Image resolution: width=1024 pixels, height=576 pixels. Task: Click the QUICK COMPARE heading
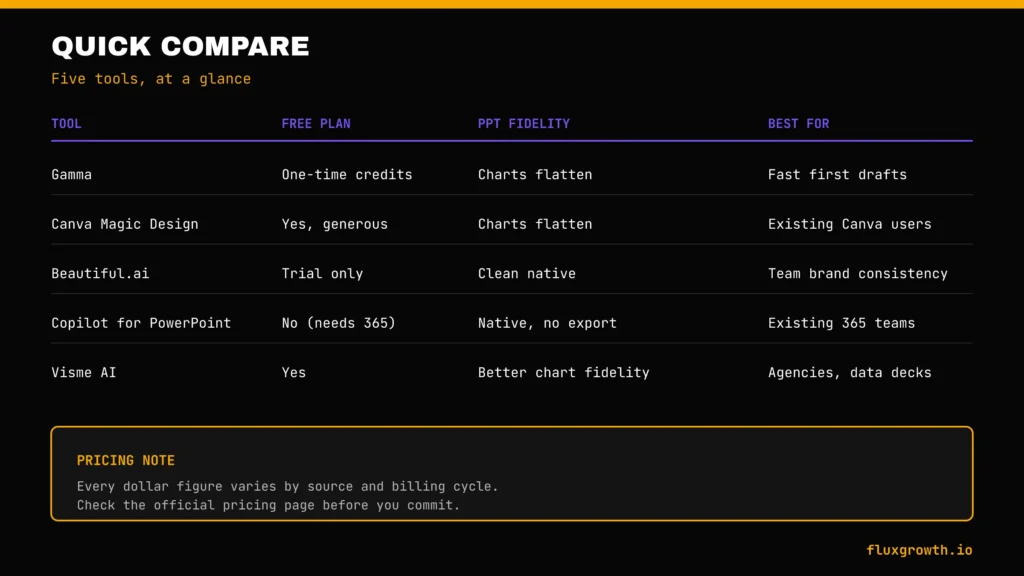pyautogui.click(x=180, y=46)
